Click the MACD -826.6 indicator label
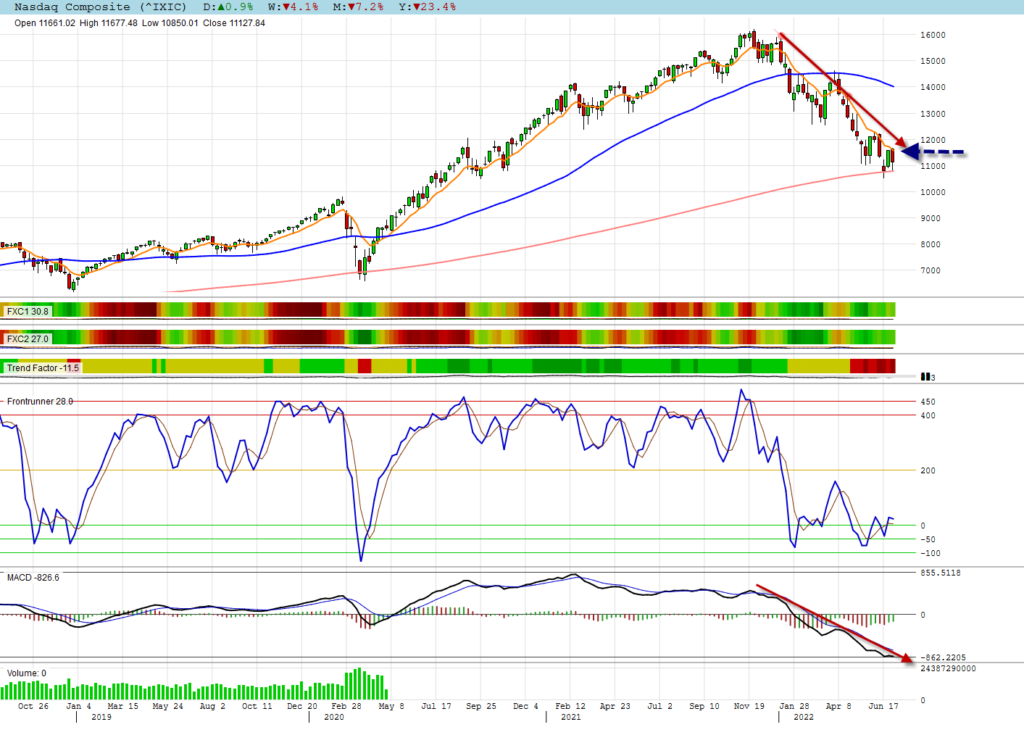1024x735 pixels. [x=33, y=578]
